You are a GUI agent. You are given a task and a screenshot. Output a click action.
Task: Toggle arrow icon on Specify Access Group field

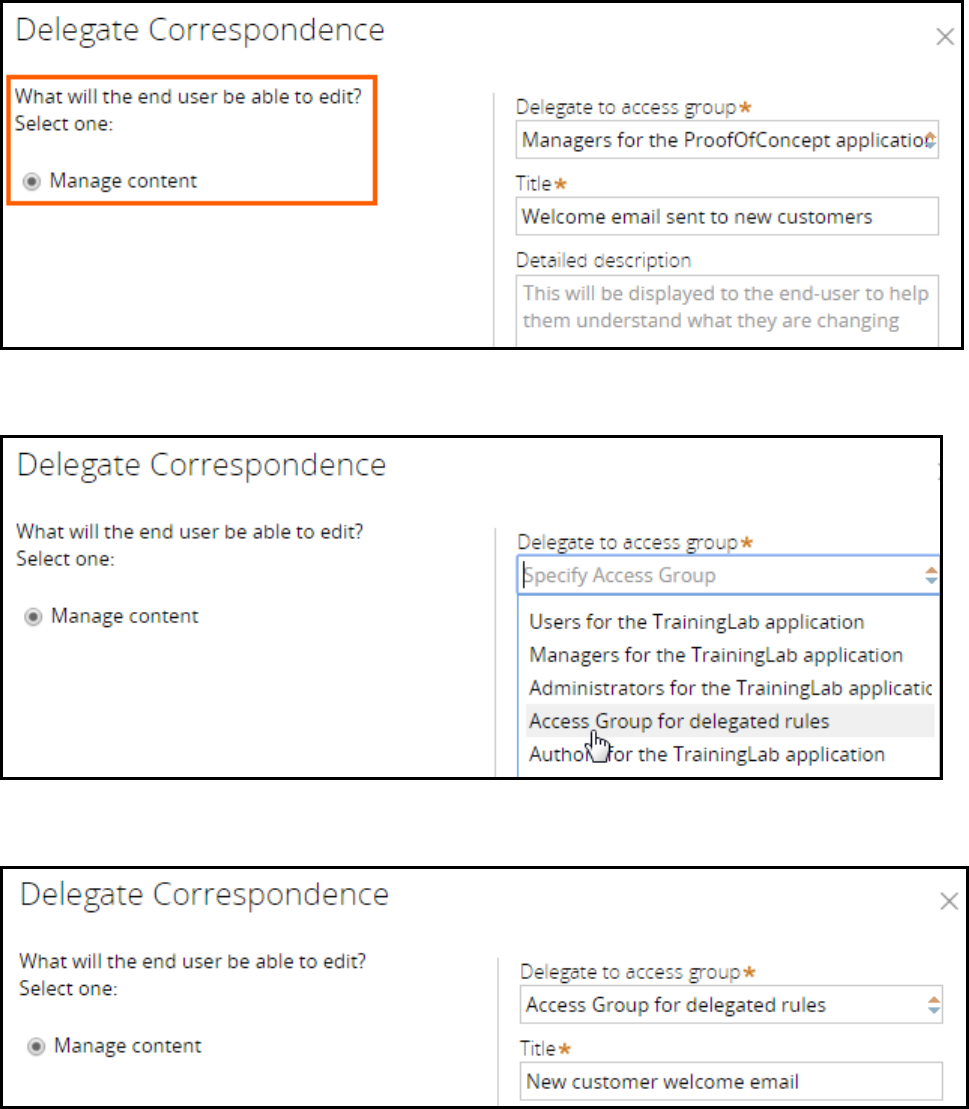[x=932, y=575]
